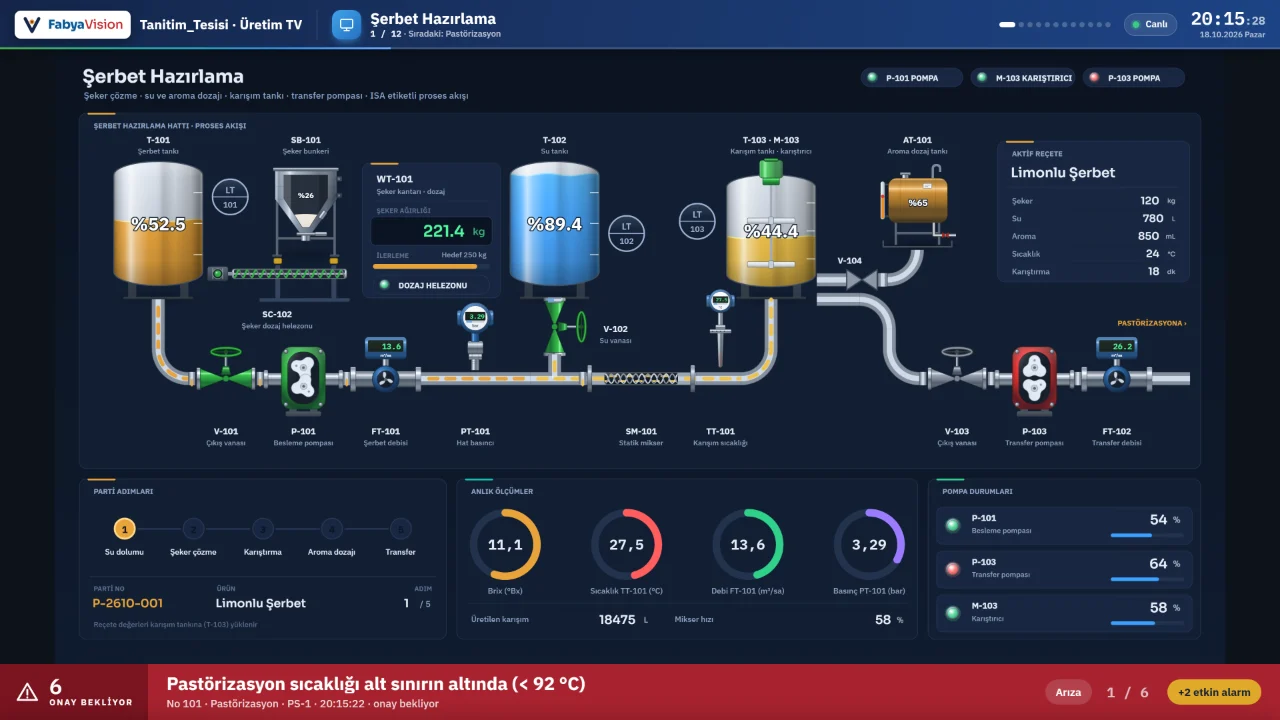Click the alarm warning triangle icon

point(27,691)
